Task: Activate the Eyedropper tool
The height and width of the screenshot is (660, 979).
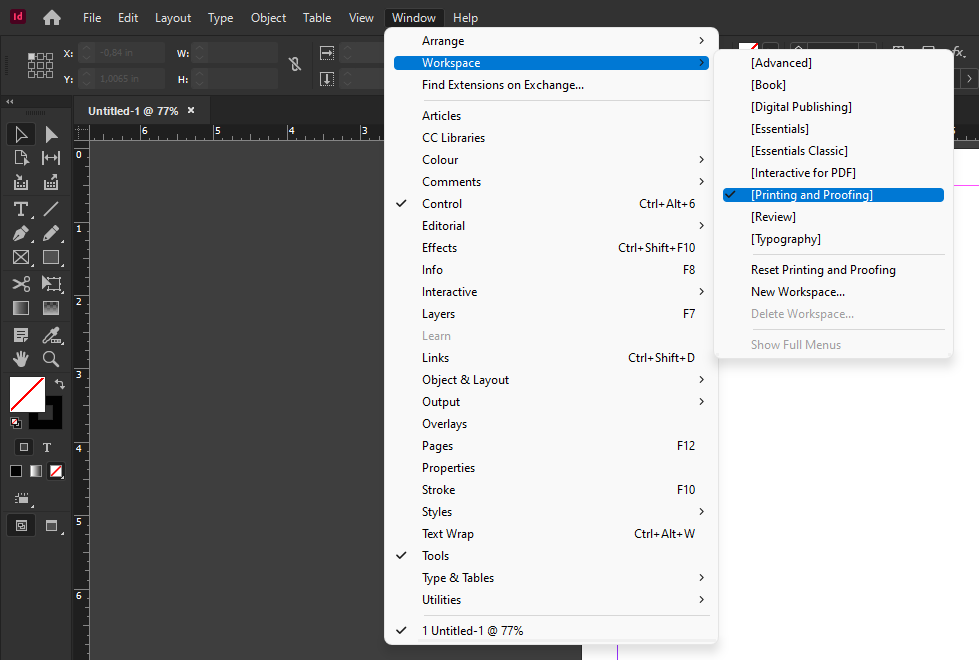Action: [x=51, y=335]
